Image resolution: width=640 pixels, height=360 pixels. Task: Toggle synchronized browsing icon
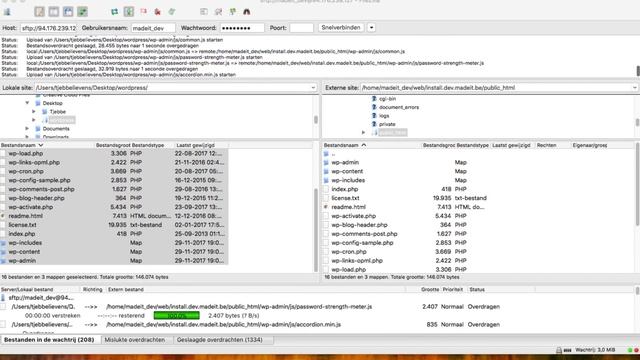tap(233, 12)
